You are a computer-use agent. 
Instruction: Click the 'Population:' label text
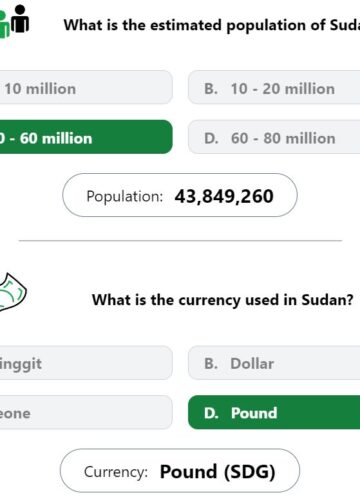click(x=125, y=196)
